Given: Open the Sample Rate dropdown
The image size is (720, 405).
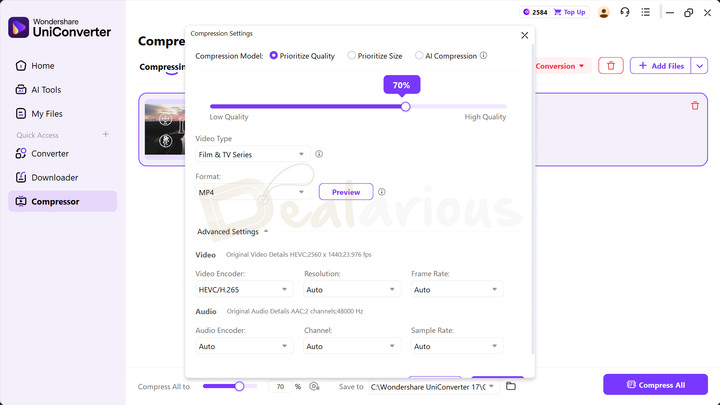Looking at the screenshot, I should click(456, 346).
